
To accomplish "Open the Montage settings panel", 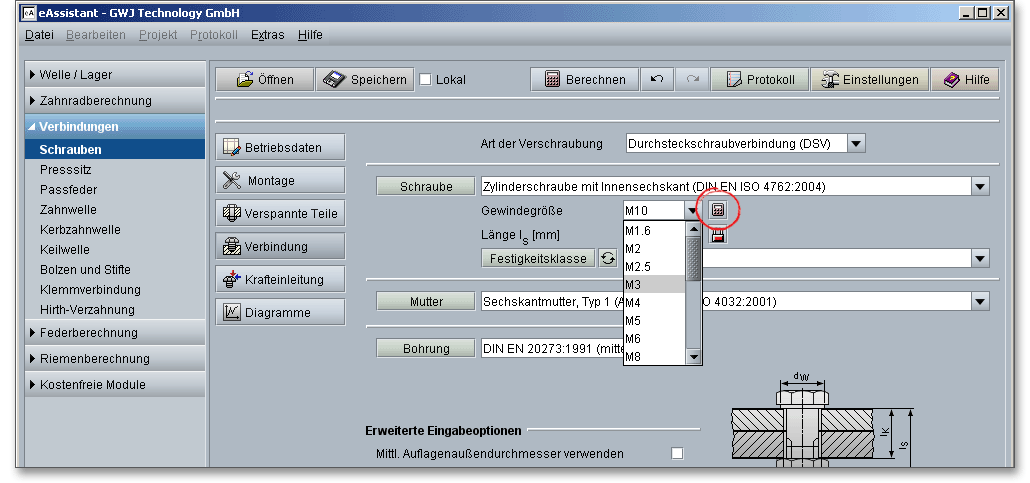I will [280, 180].
